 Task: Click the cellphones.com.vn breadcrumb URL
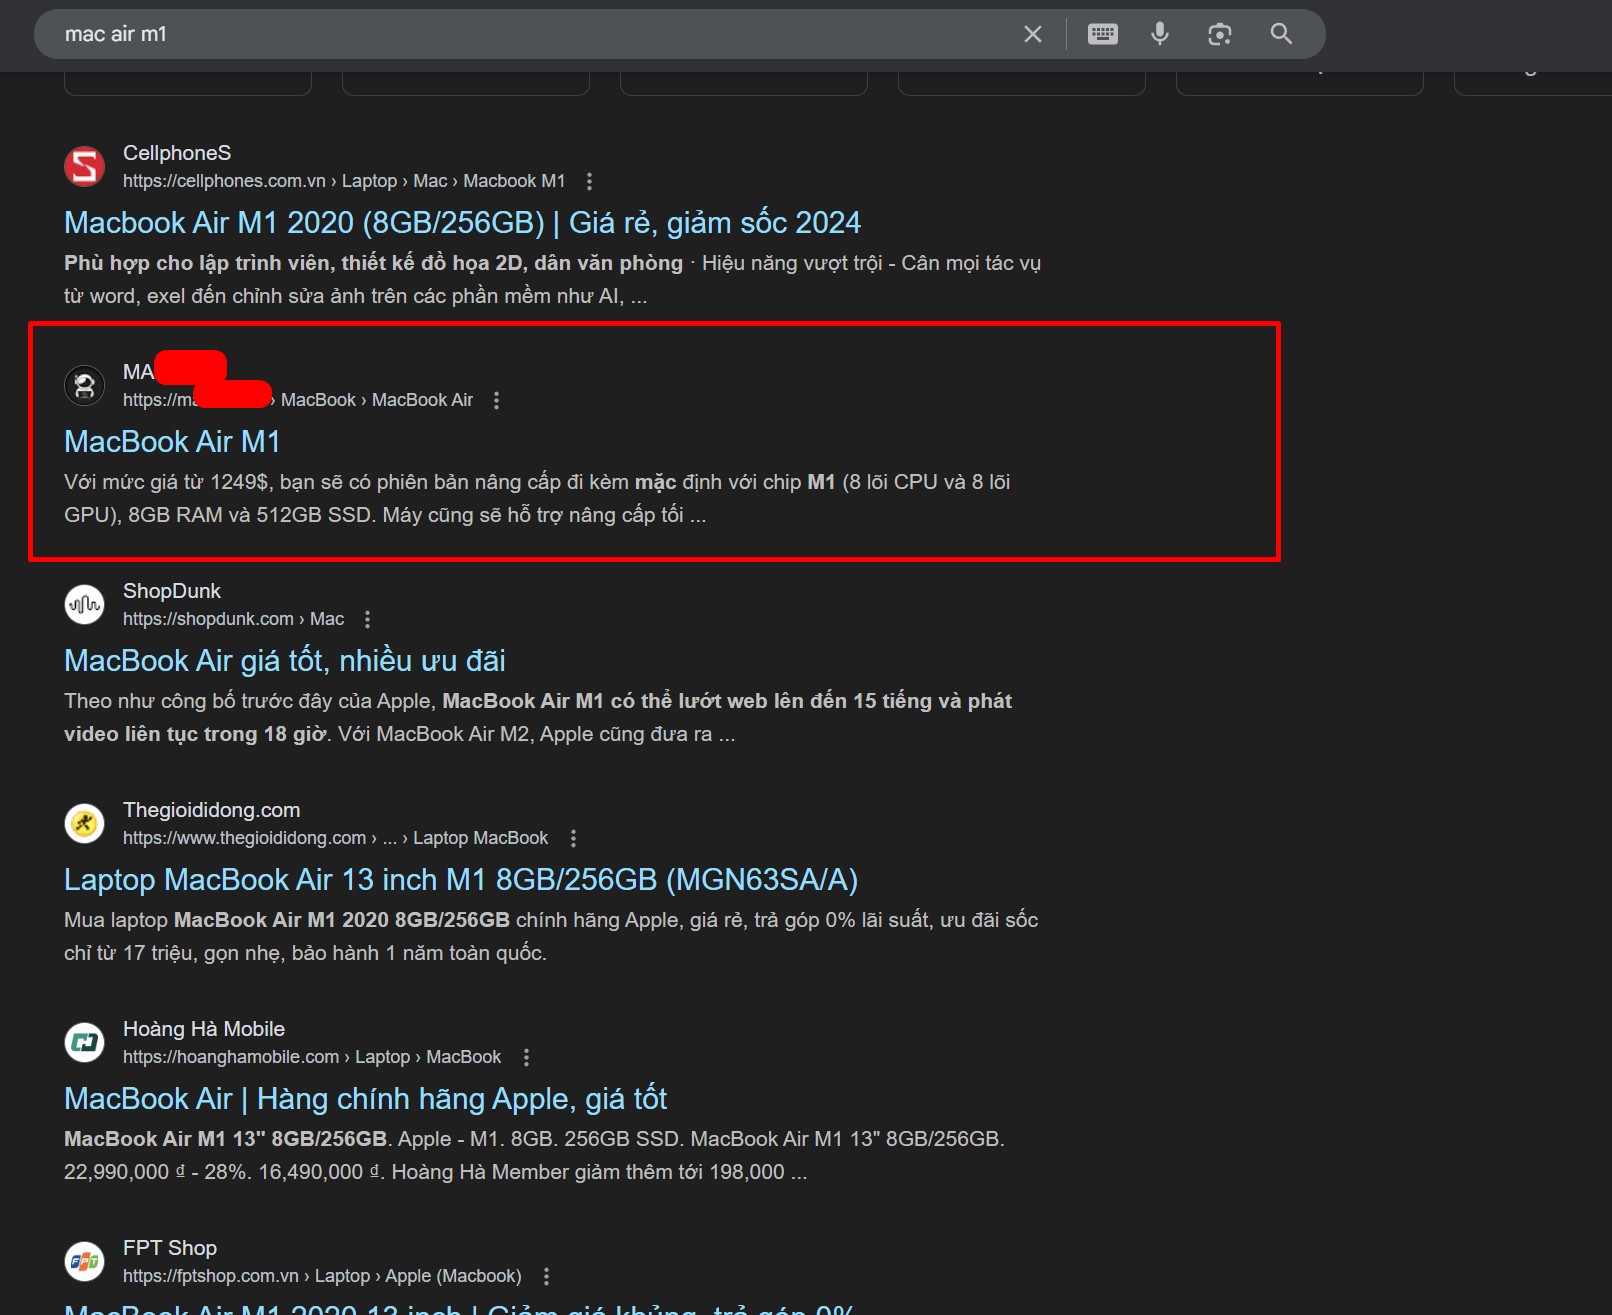[344, 181]
